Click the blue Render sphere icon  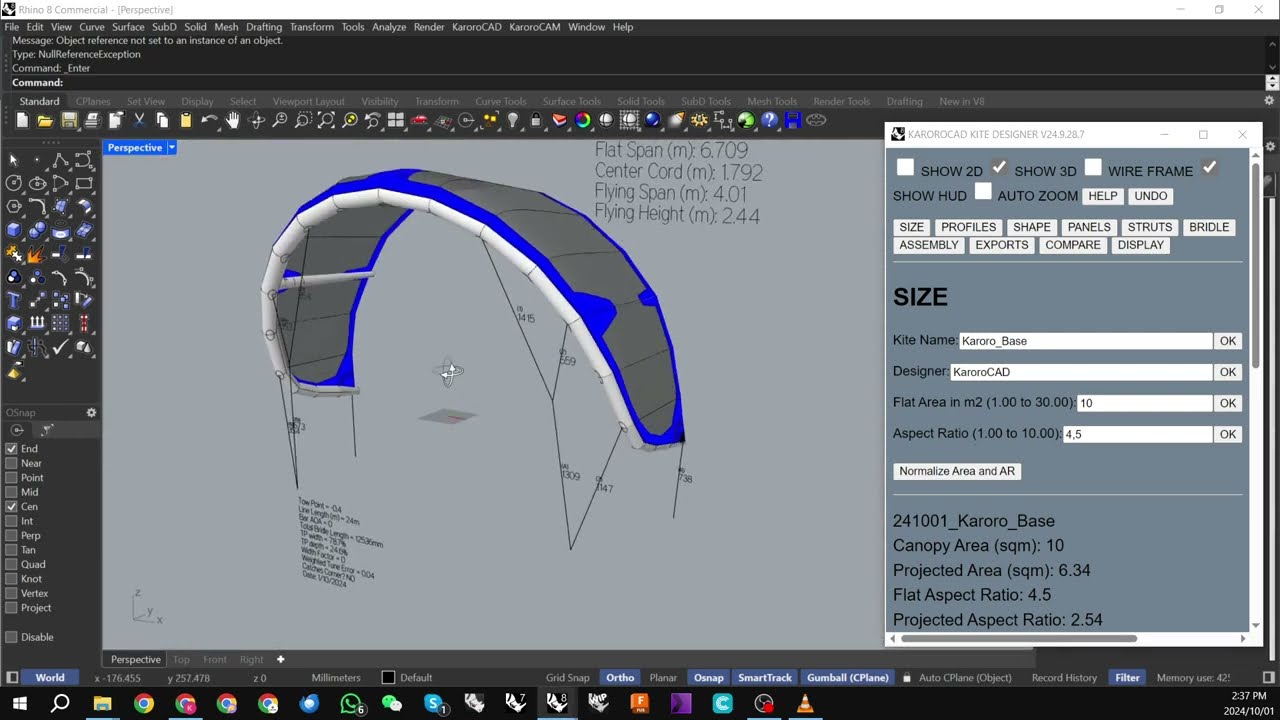click(x=653, y=121)
